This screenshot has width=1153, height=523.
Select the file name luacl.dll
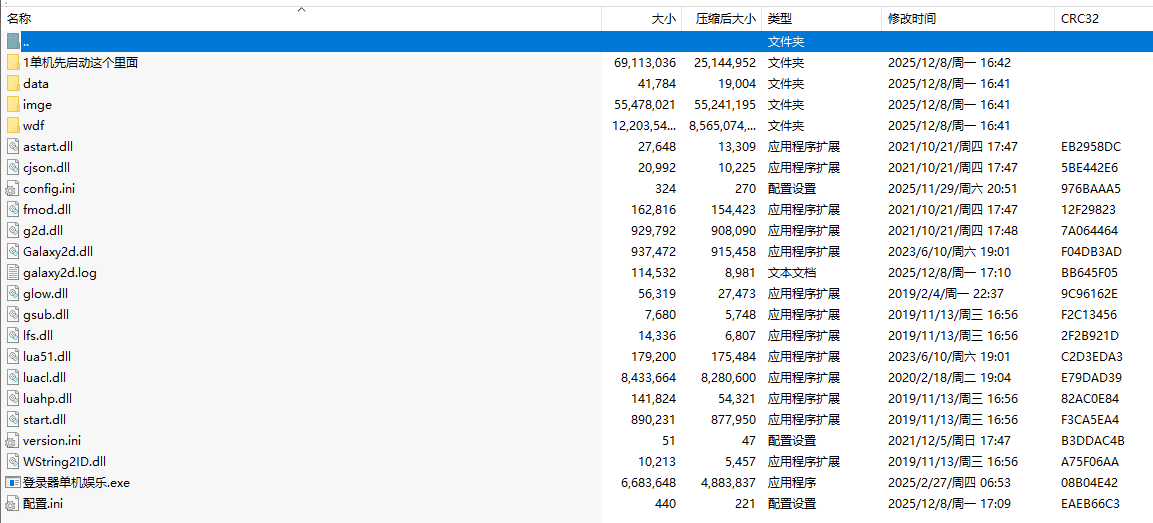tap(44, 377)
